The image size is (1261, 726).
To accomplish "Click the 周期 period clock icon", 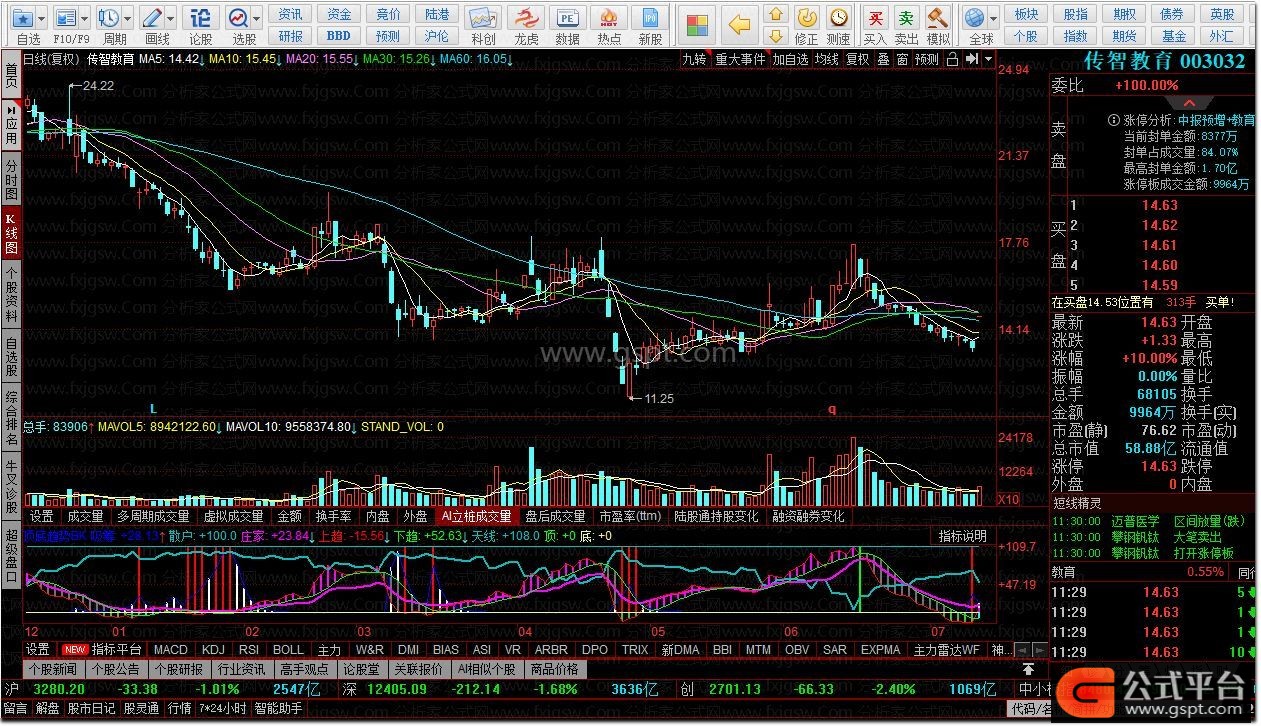I will pyautogui.click(x=109, y=17).
